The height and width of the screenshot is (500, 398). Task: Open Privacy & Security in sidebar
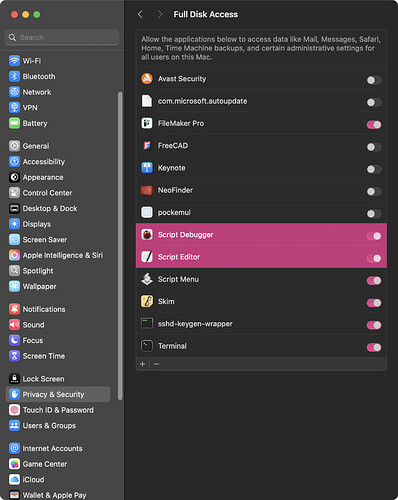pos(58,394)
